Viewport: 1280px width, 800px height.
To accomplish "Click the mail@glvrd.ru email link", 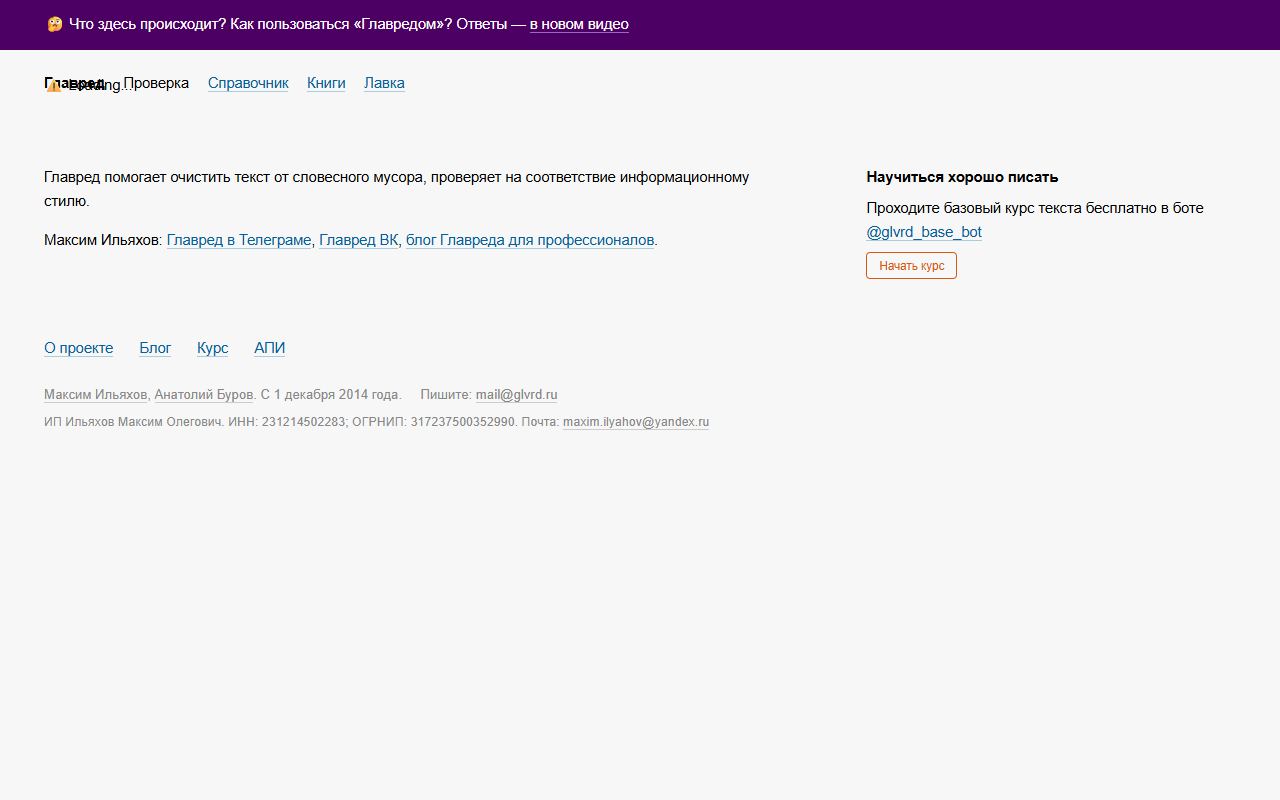I will (516, 395).
